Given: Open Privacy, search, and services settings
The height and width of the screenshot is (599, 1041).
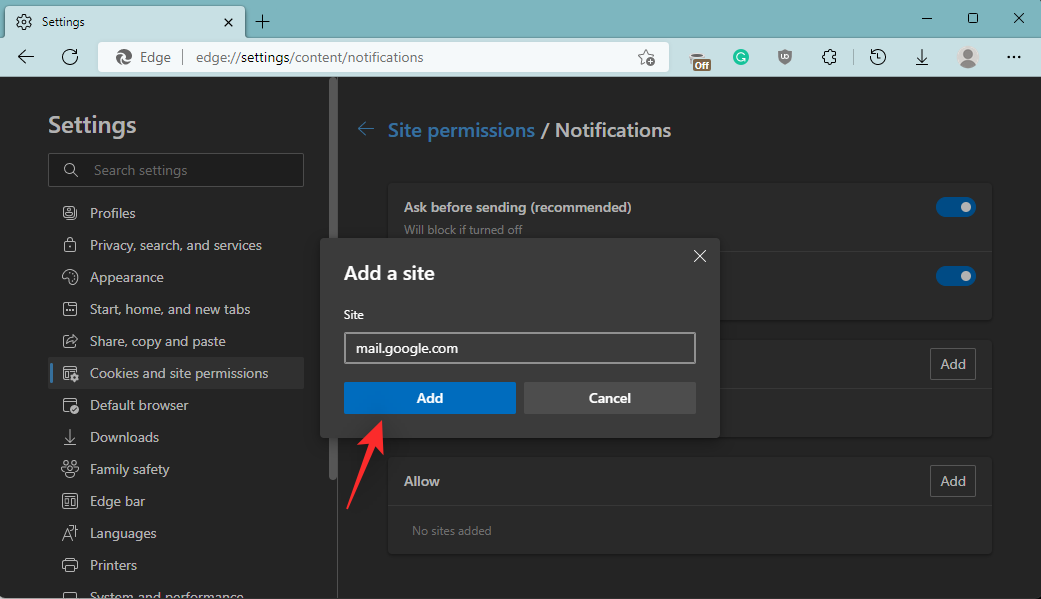Looking at the screenshot, I should tap(175, 245).
